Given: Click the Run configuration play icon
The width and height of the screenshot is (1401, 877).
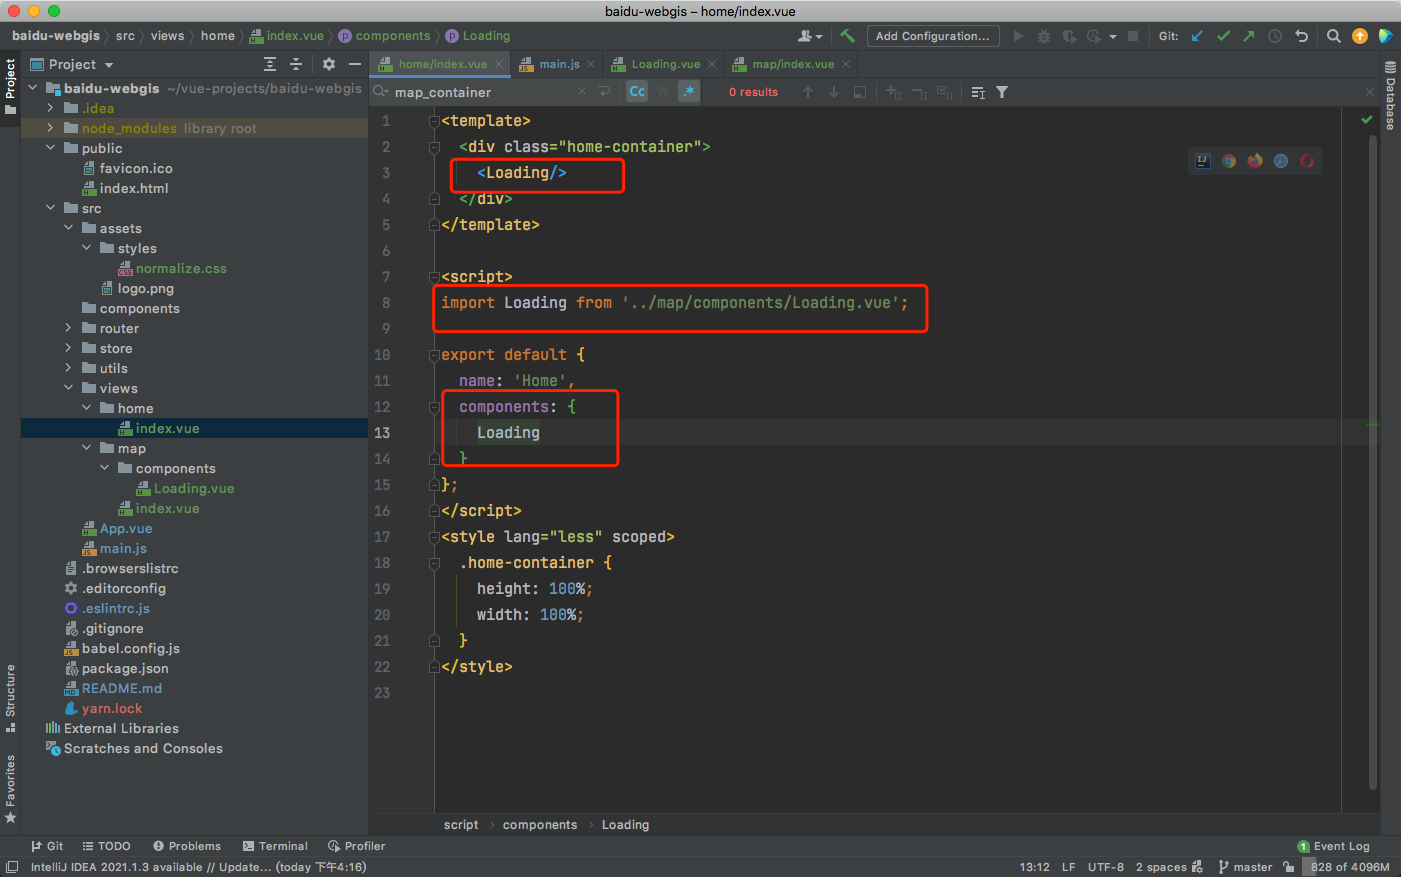Looking at the screenshot, I should pyautogui.click(x=1018, y=36).
